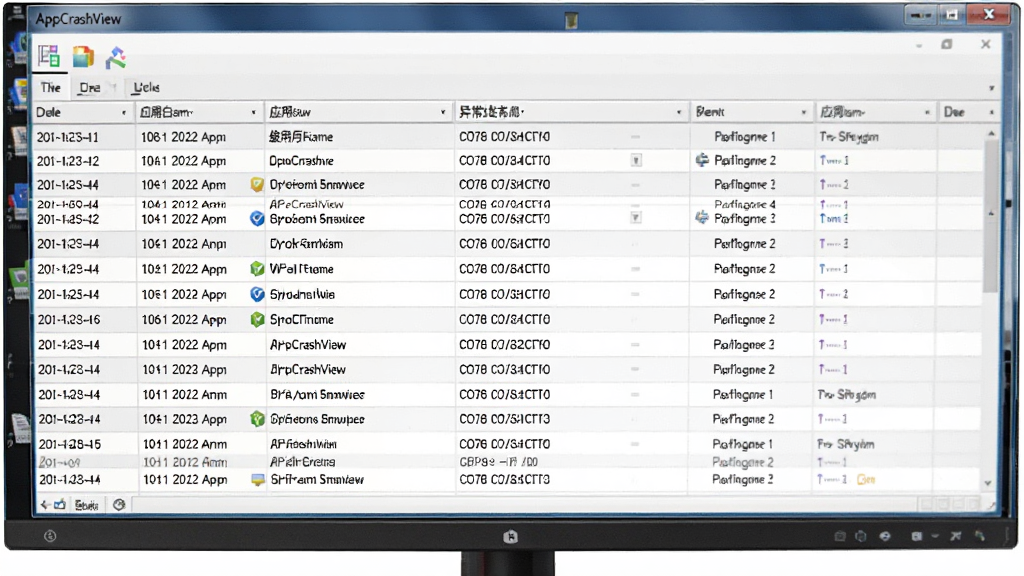Image resolution: width=1024 pixels, height=576 pixels.
Task: Click the date cell 201-4:28-15
Action: point(69,444)
